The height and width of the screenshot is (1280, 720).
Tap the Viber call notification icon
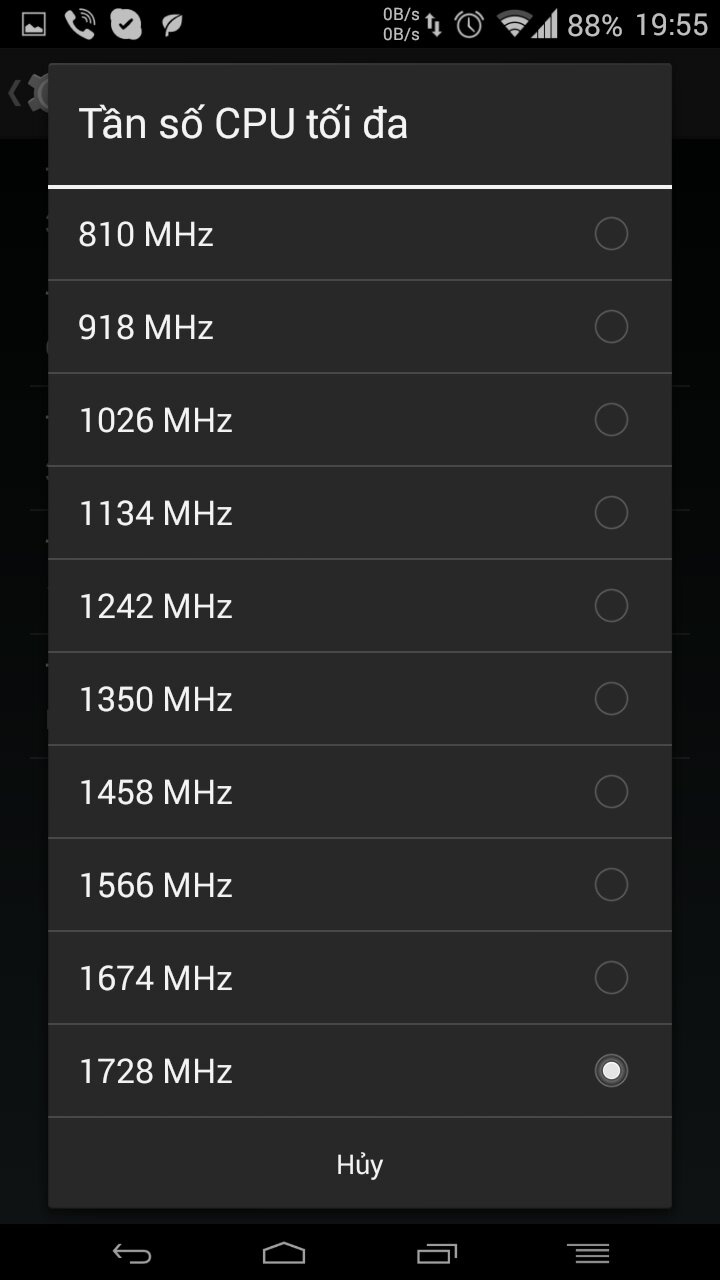pos(80,24)
